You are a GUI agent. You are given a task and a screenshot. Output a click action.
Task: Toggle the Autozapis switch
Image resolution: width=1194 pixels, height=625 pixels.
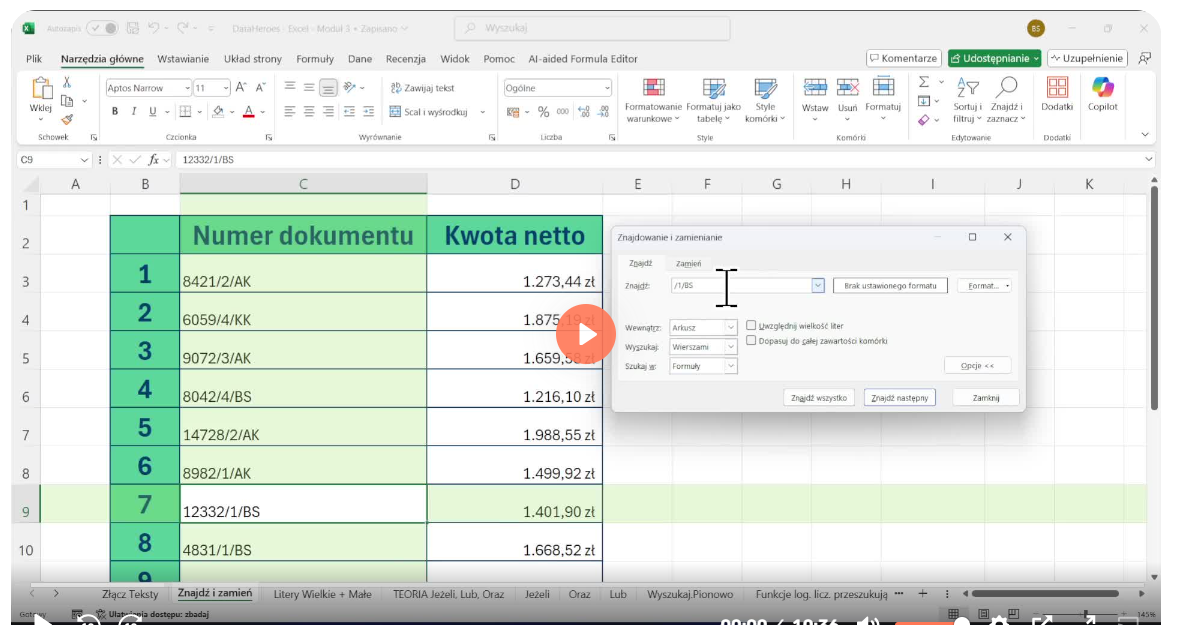(x=103, y=28)
